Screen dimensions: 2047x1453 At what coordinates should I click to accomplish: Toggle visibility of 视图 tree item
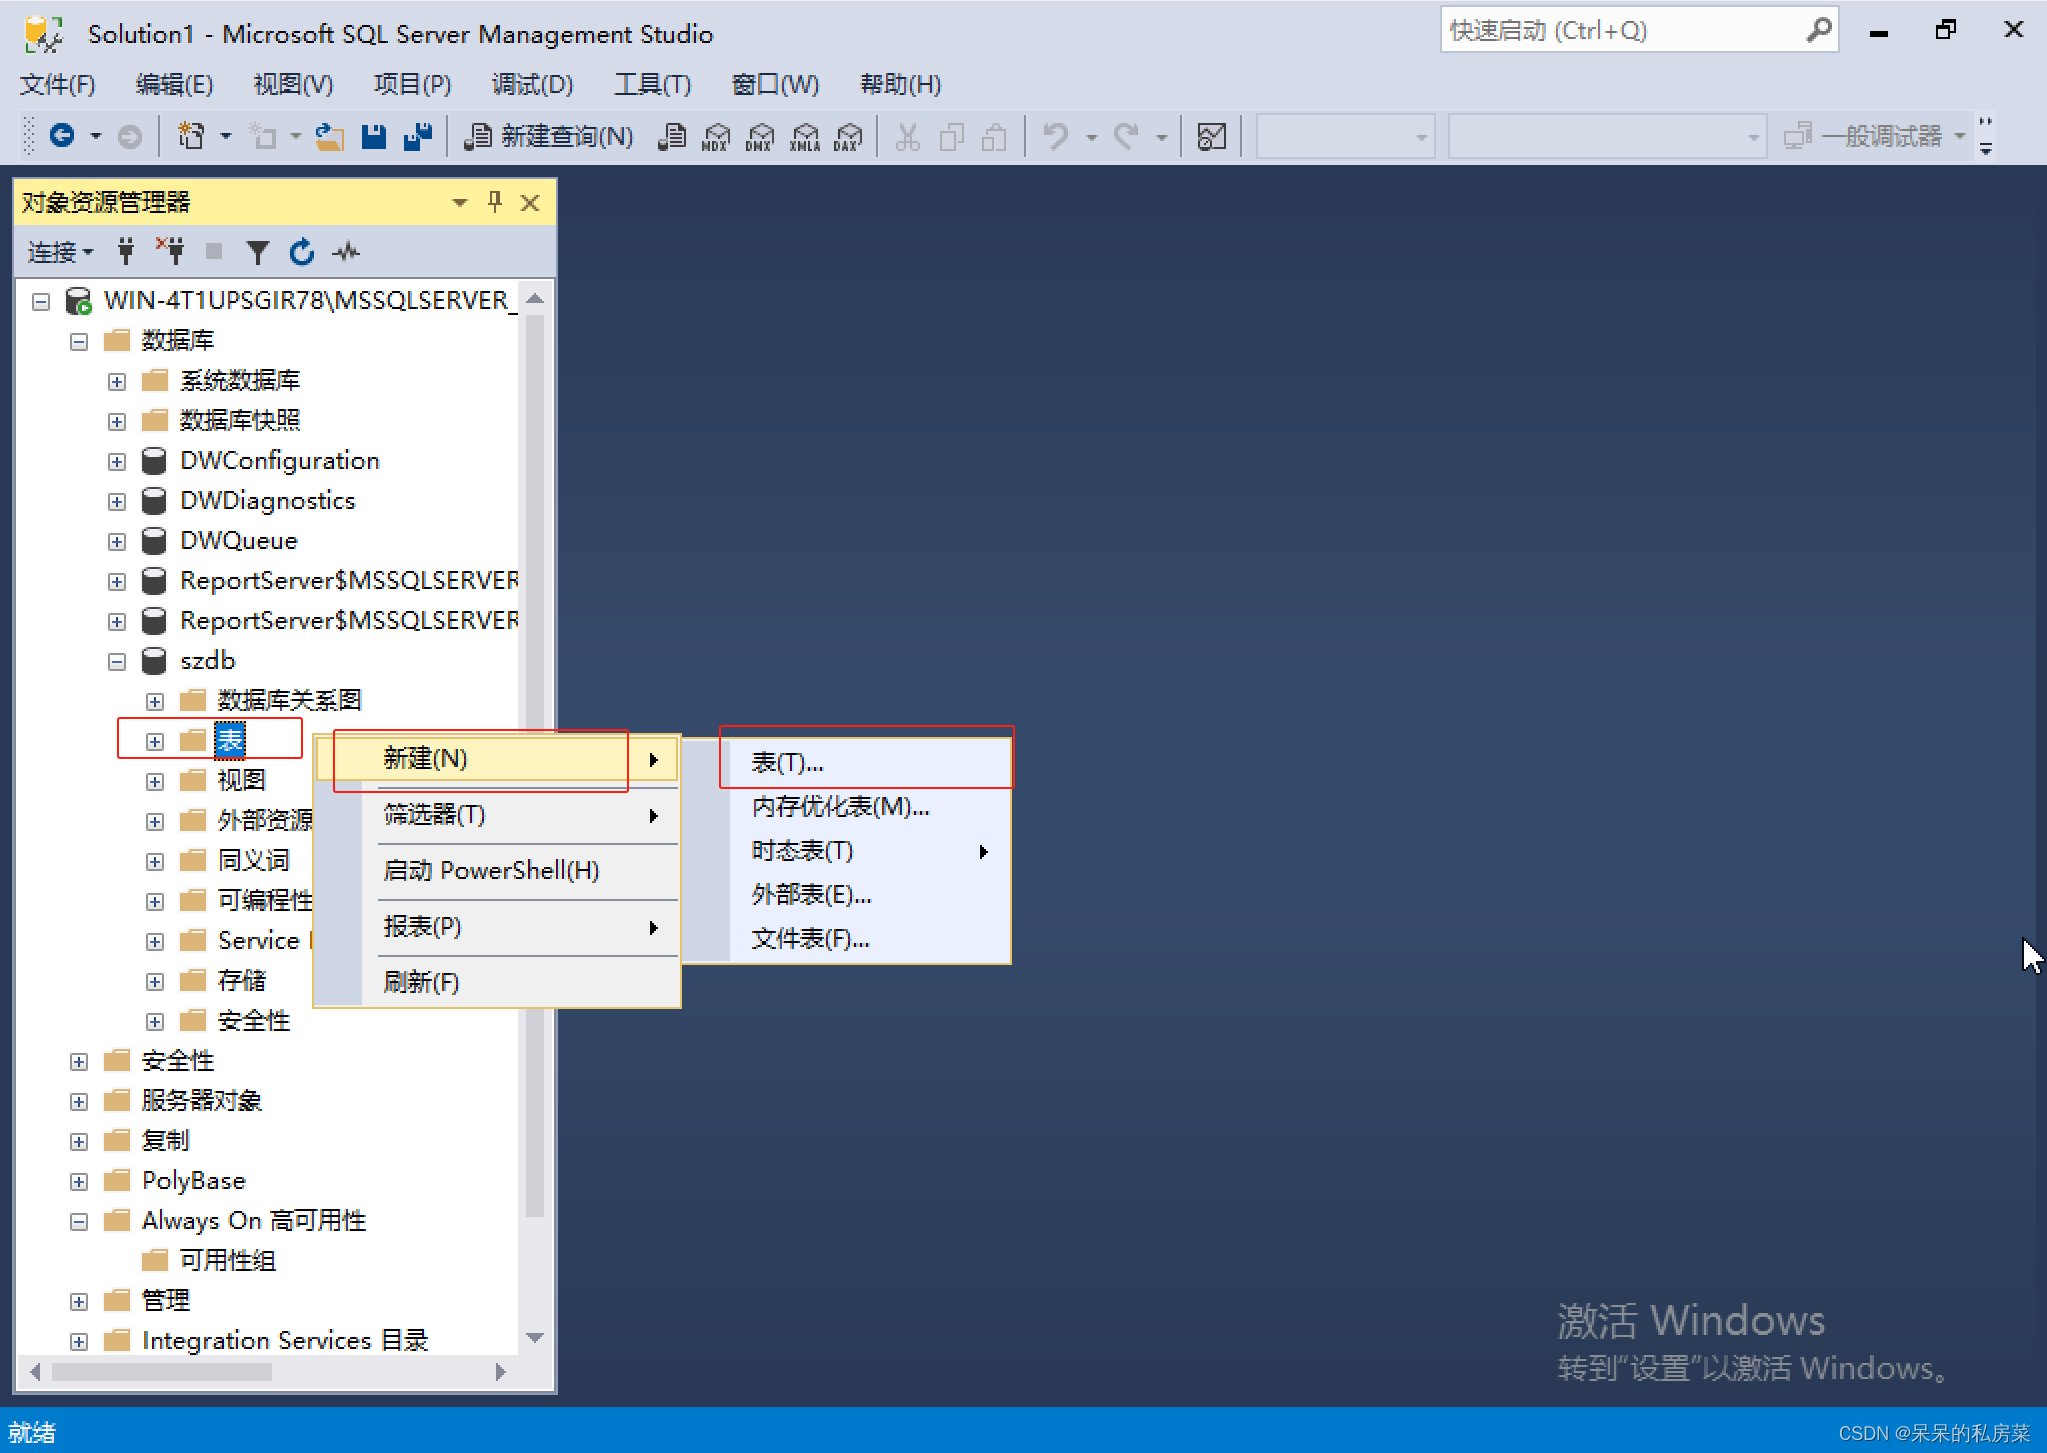point(153,778)
